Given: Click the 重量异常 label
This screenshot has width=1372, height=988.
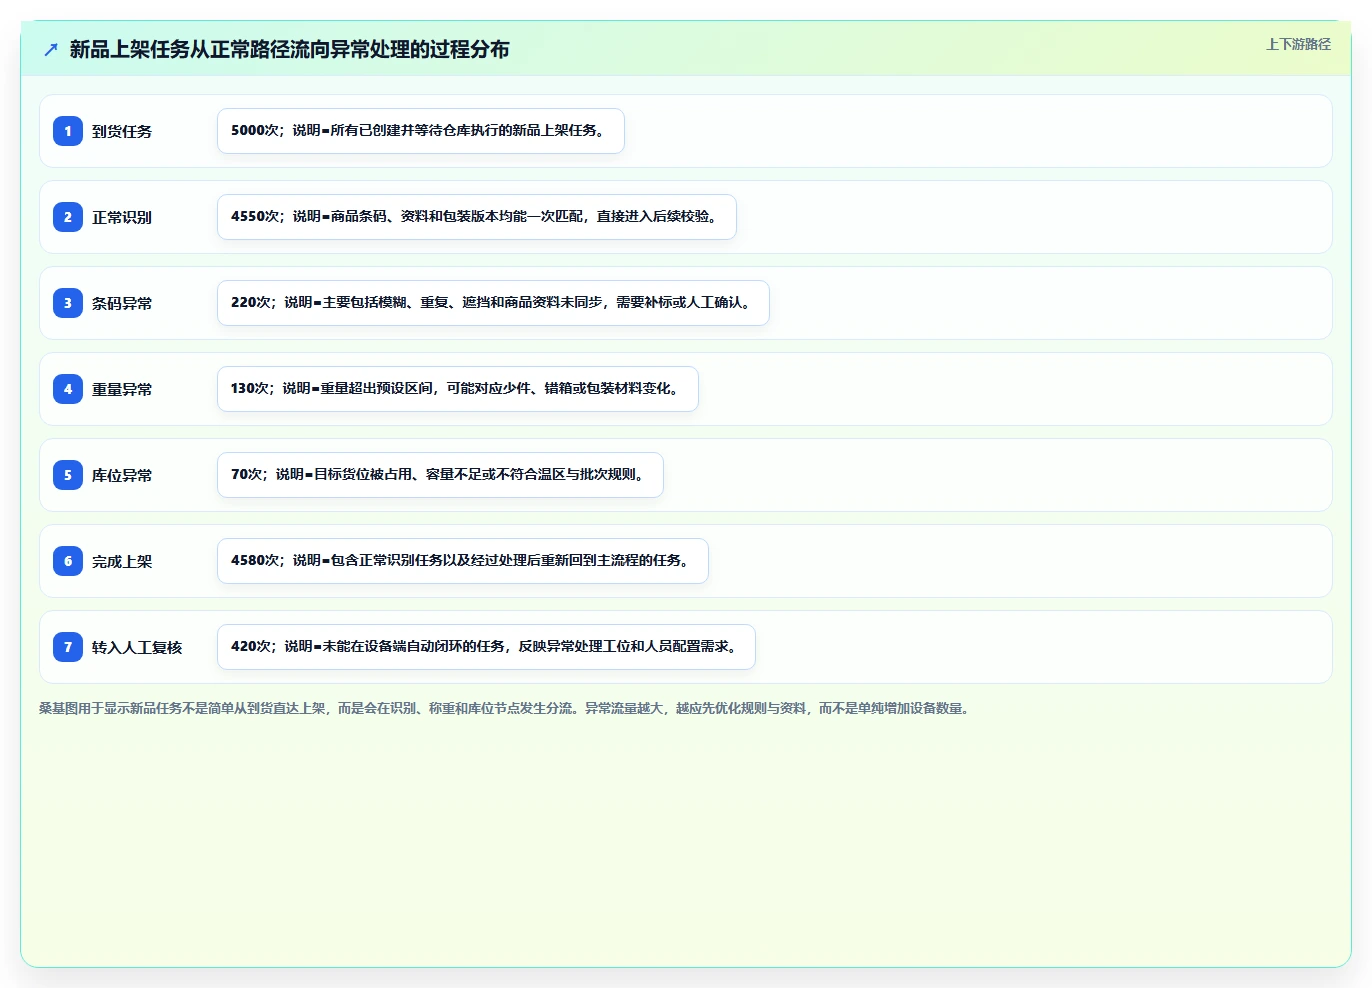Looking at the screenshot, I should coord(122,389).
